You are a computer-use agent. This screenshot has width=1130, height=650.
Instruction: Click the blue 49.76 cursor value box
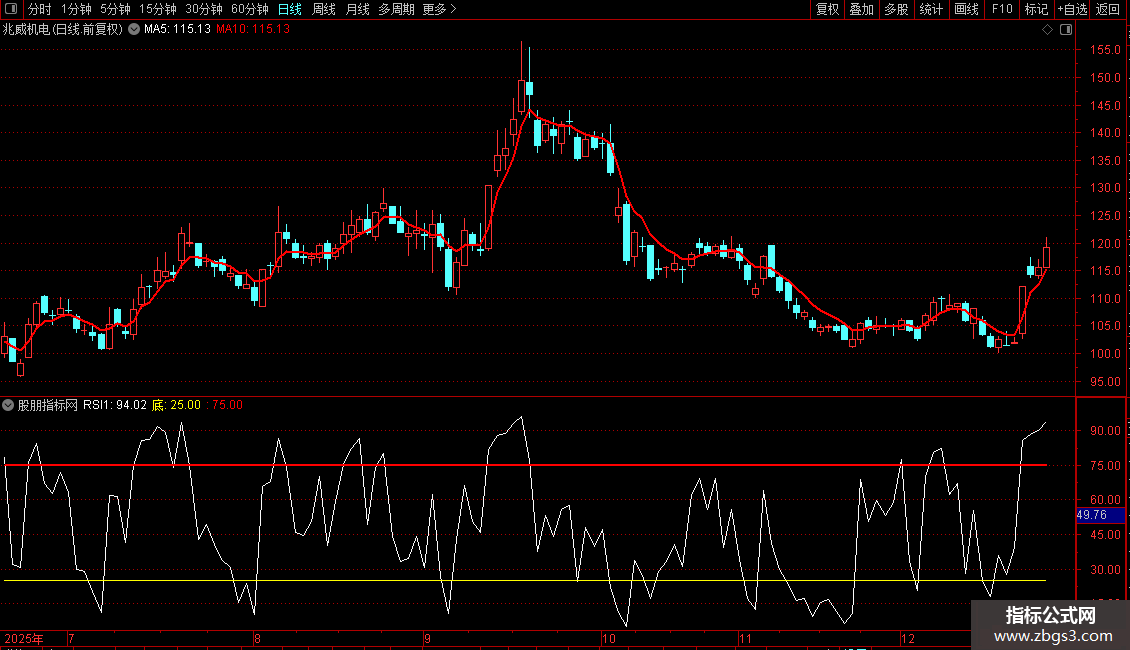[x=1100, y=515]
